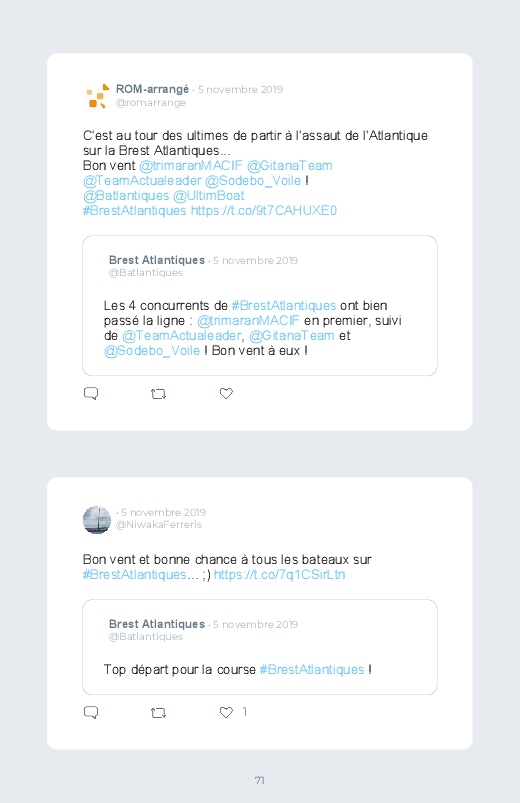Screen dimensions: 520x803
Task: Open the @Sodebo_Voile mention in the top tweet
Action: [253, 181]
